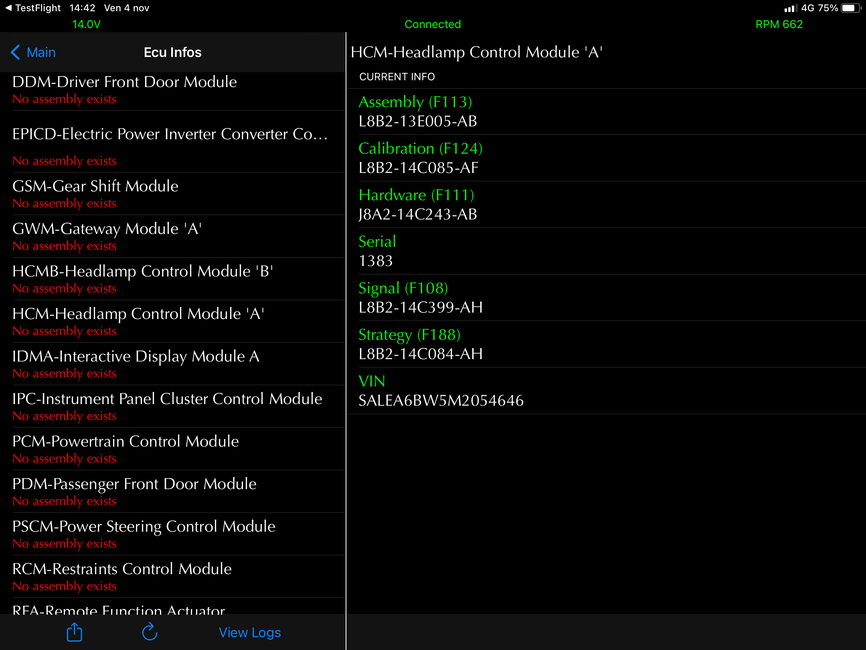866x650 pixels.
Task: Select GSM-Gear Shift Module
Action: (172, 194)
